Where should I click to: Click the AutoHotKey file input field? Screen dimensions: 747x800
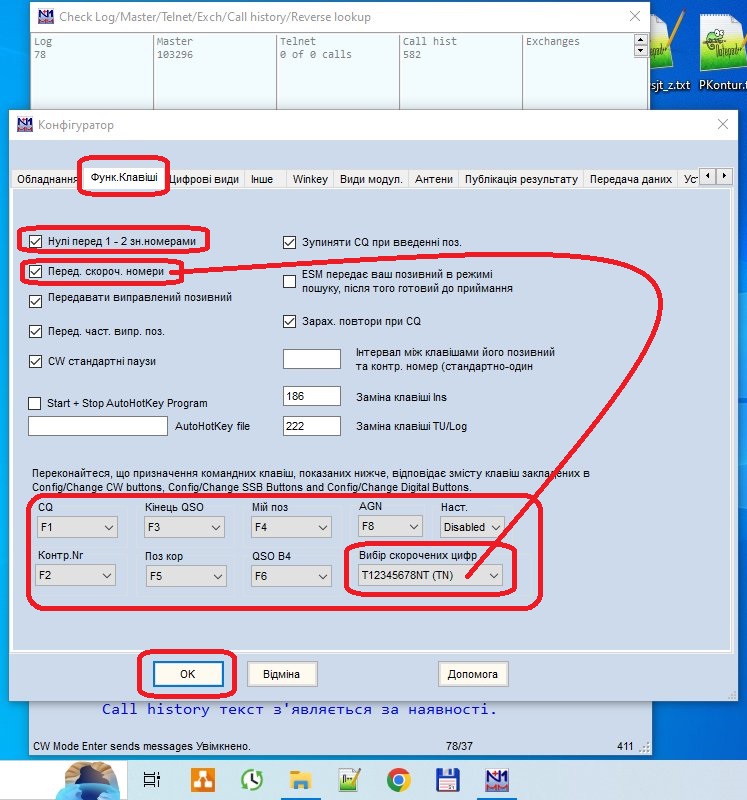coord(98,426)
